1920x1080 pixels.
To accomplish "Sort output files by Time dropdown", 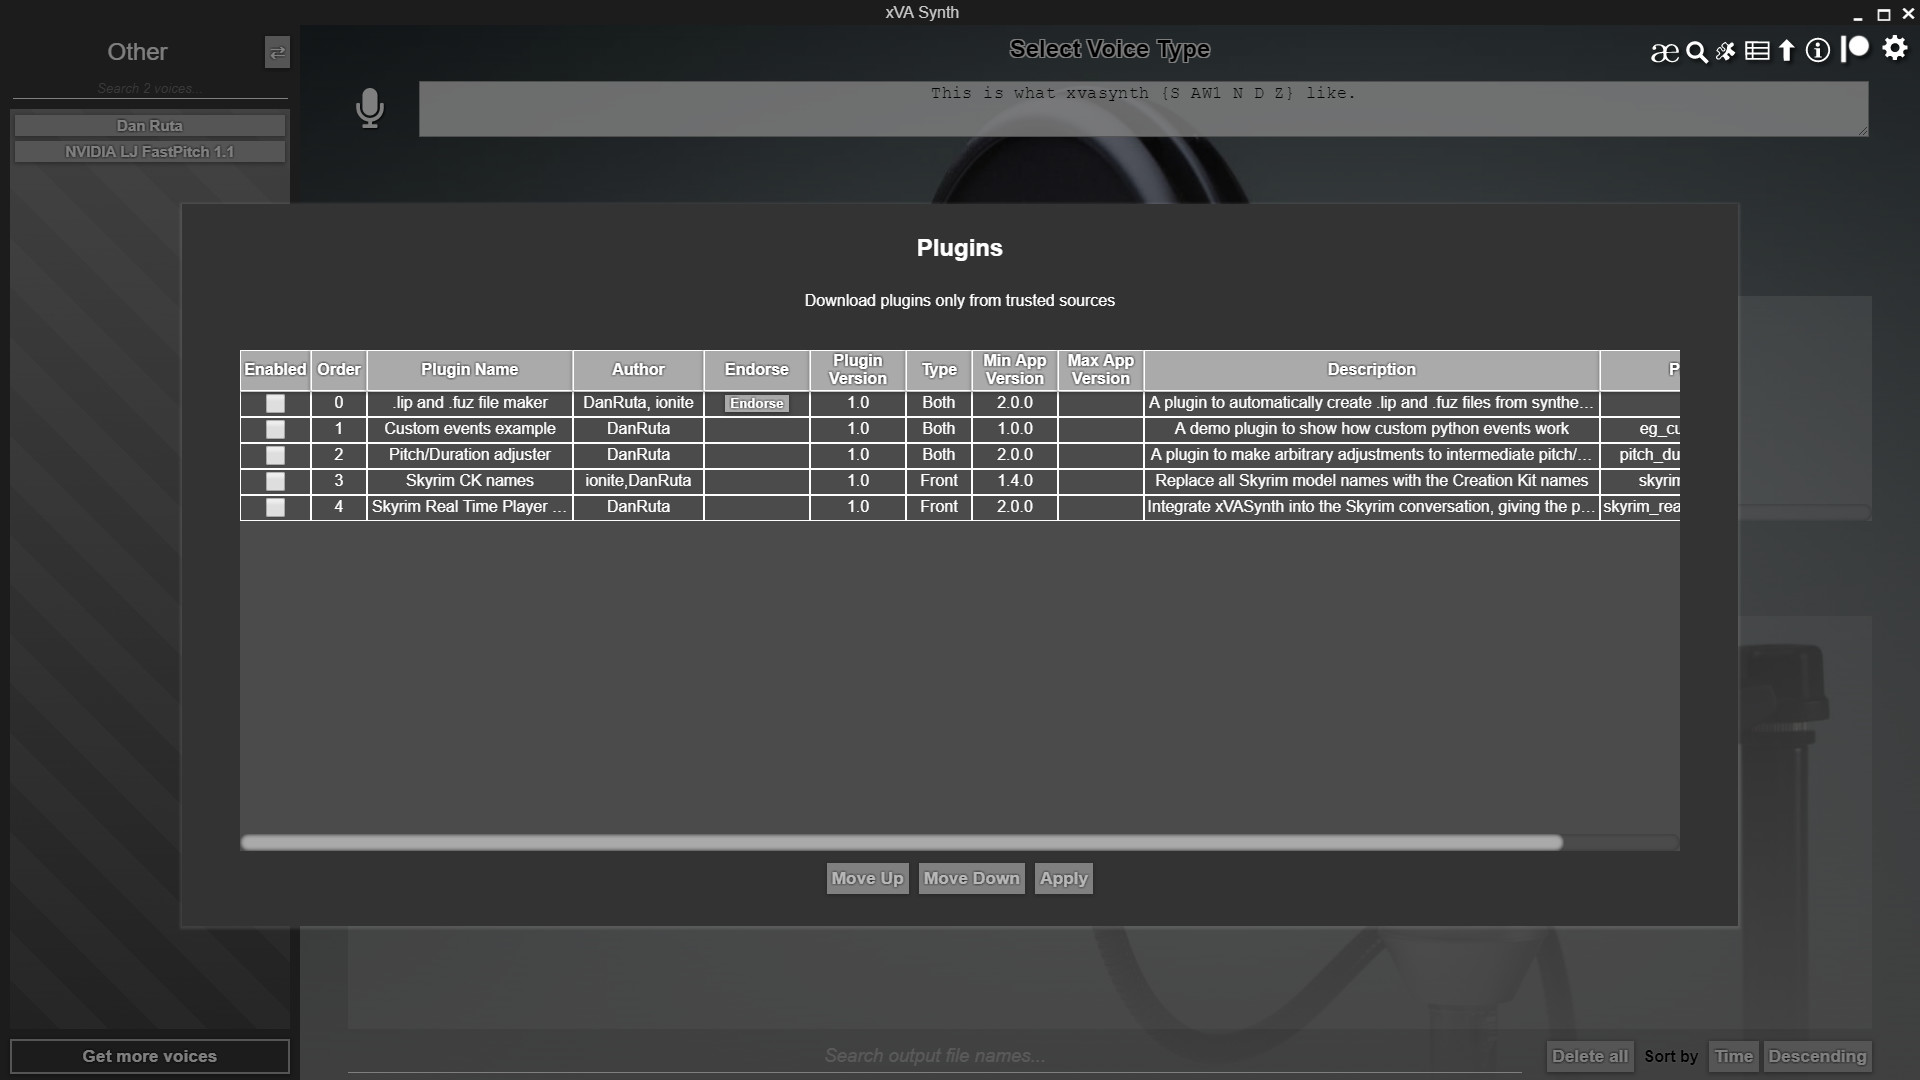I will (1731, 1055).
